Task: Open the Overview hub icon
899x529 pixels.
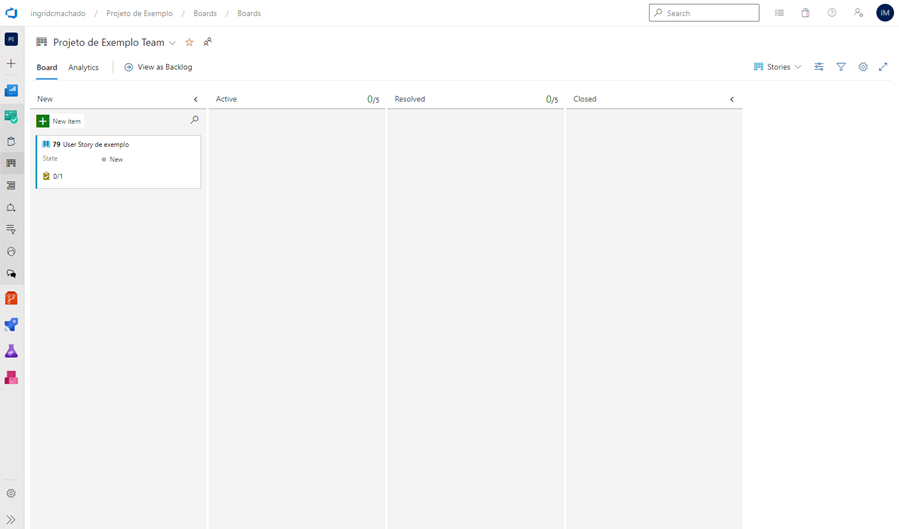Action: (x=11, y=91)
